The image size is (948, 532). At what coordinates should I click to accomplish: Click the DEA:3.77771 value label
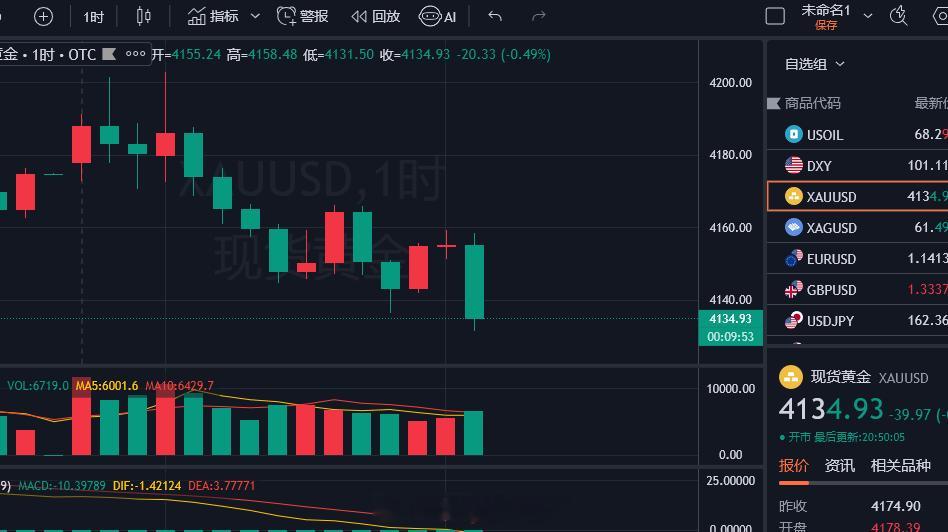click(221, 486)
